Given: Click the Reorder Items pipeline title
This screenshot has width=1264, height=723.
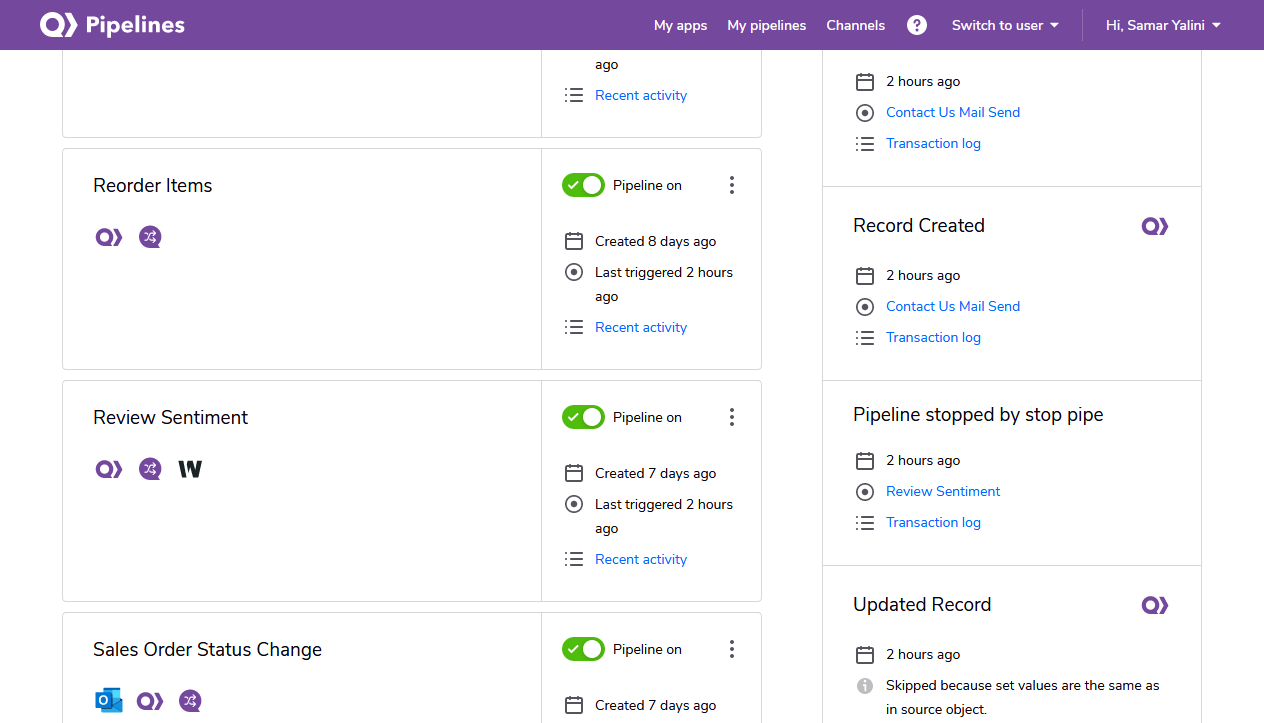Looking at the screenshot, I should point(153,185).
